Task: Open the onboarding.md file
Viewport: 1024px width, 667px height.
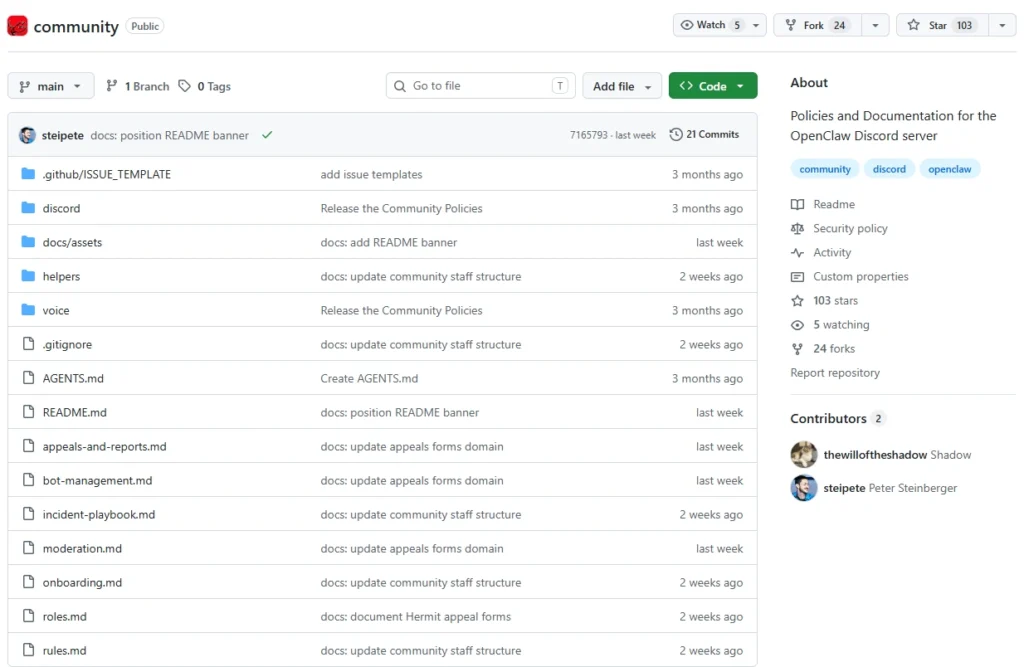Action: click(x=82, y=582)
